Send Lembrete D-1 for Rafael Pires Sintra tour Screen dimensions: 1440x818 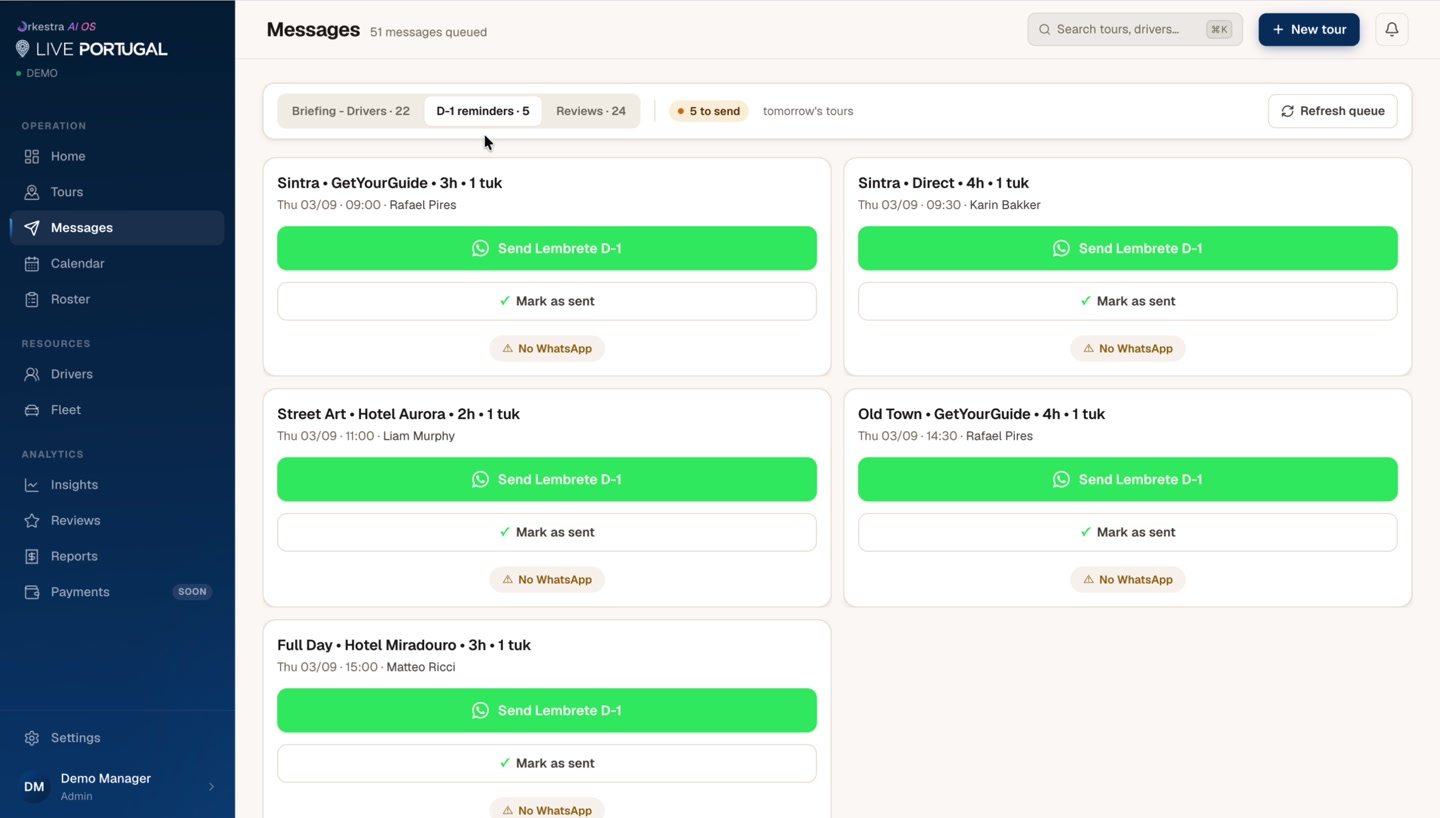(x=547, y=248)
